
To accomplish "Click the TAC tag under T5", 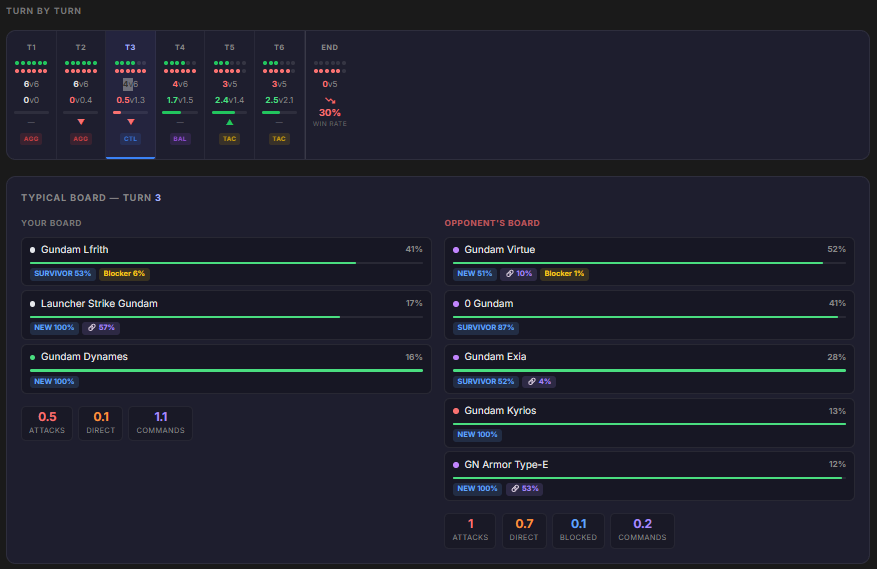I will [x=229, y=139].
